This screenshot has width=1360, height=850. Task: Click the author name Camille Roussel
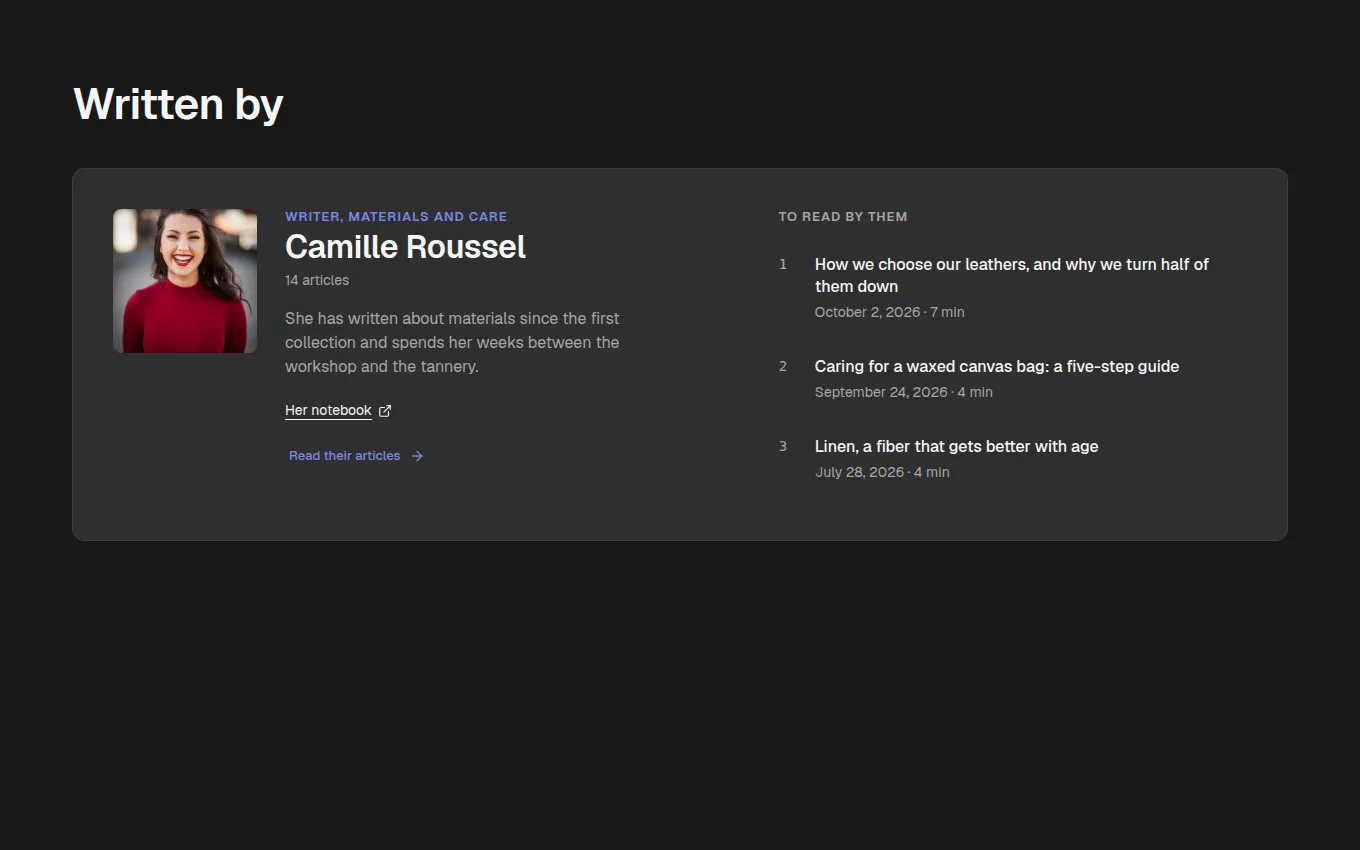[x=405, y=247]
